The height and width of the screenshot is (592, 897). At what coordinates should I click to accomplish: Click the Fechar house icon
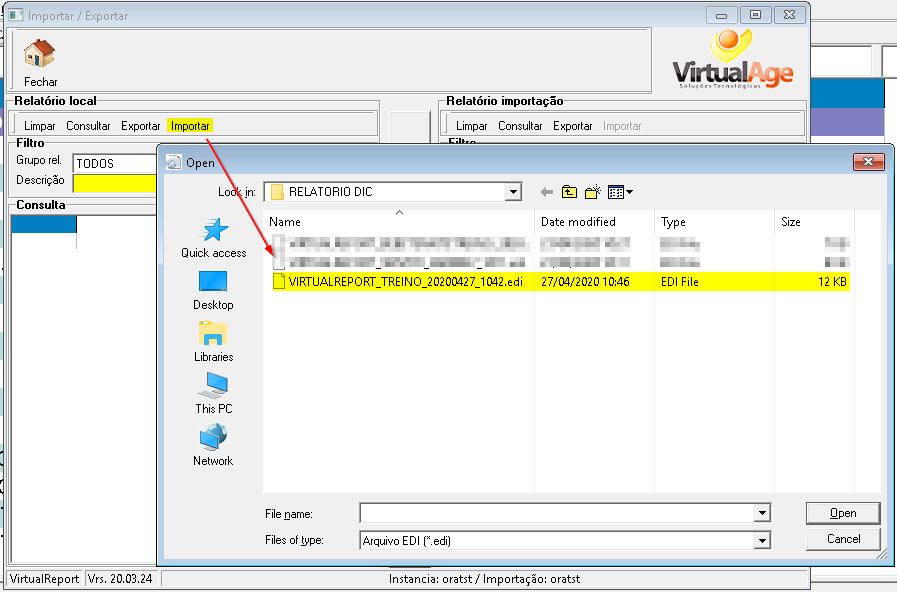(x=39, y=53)
